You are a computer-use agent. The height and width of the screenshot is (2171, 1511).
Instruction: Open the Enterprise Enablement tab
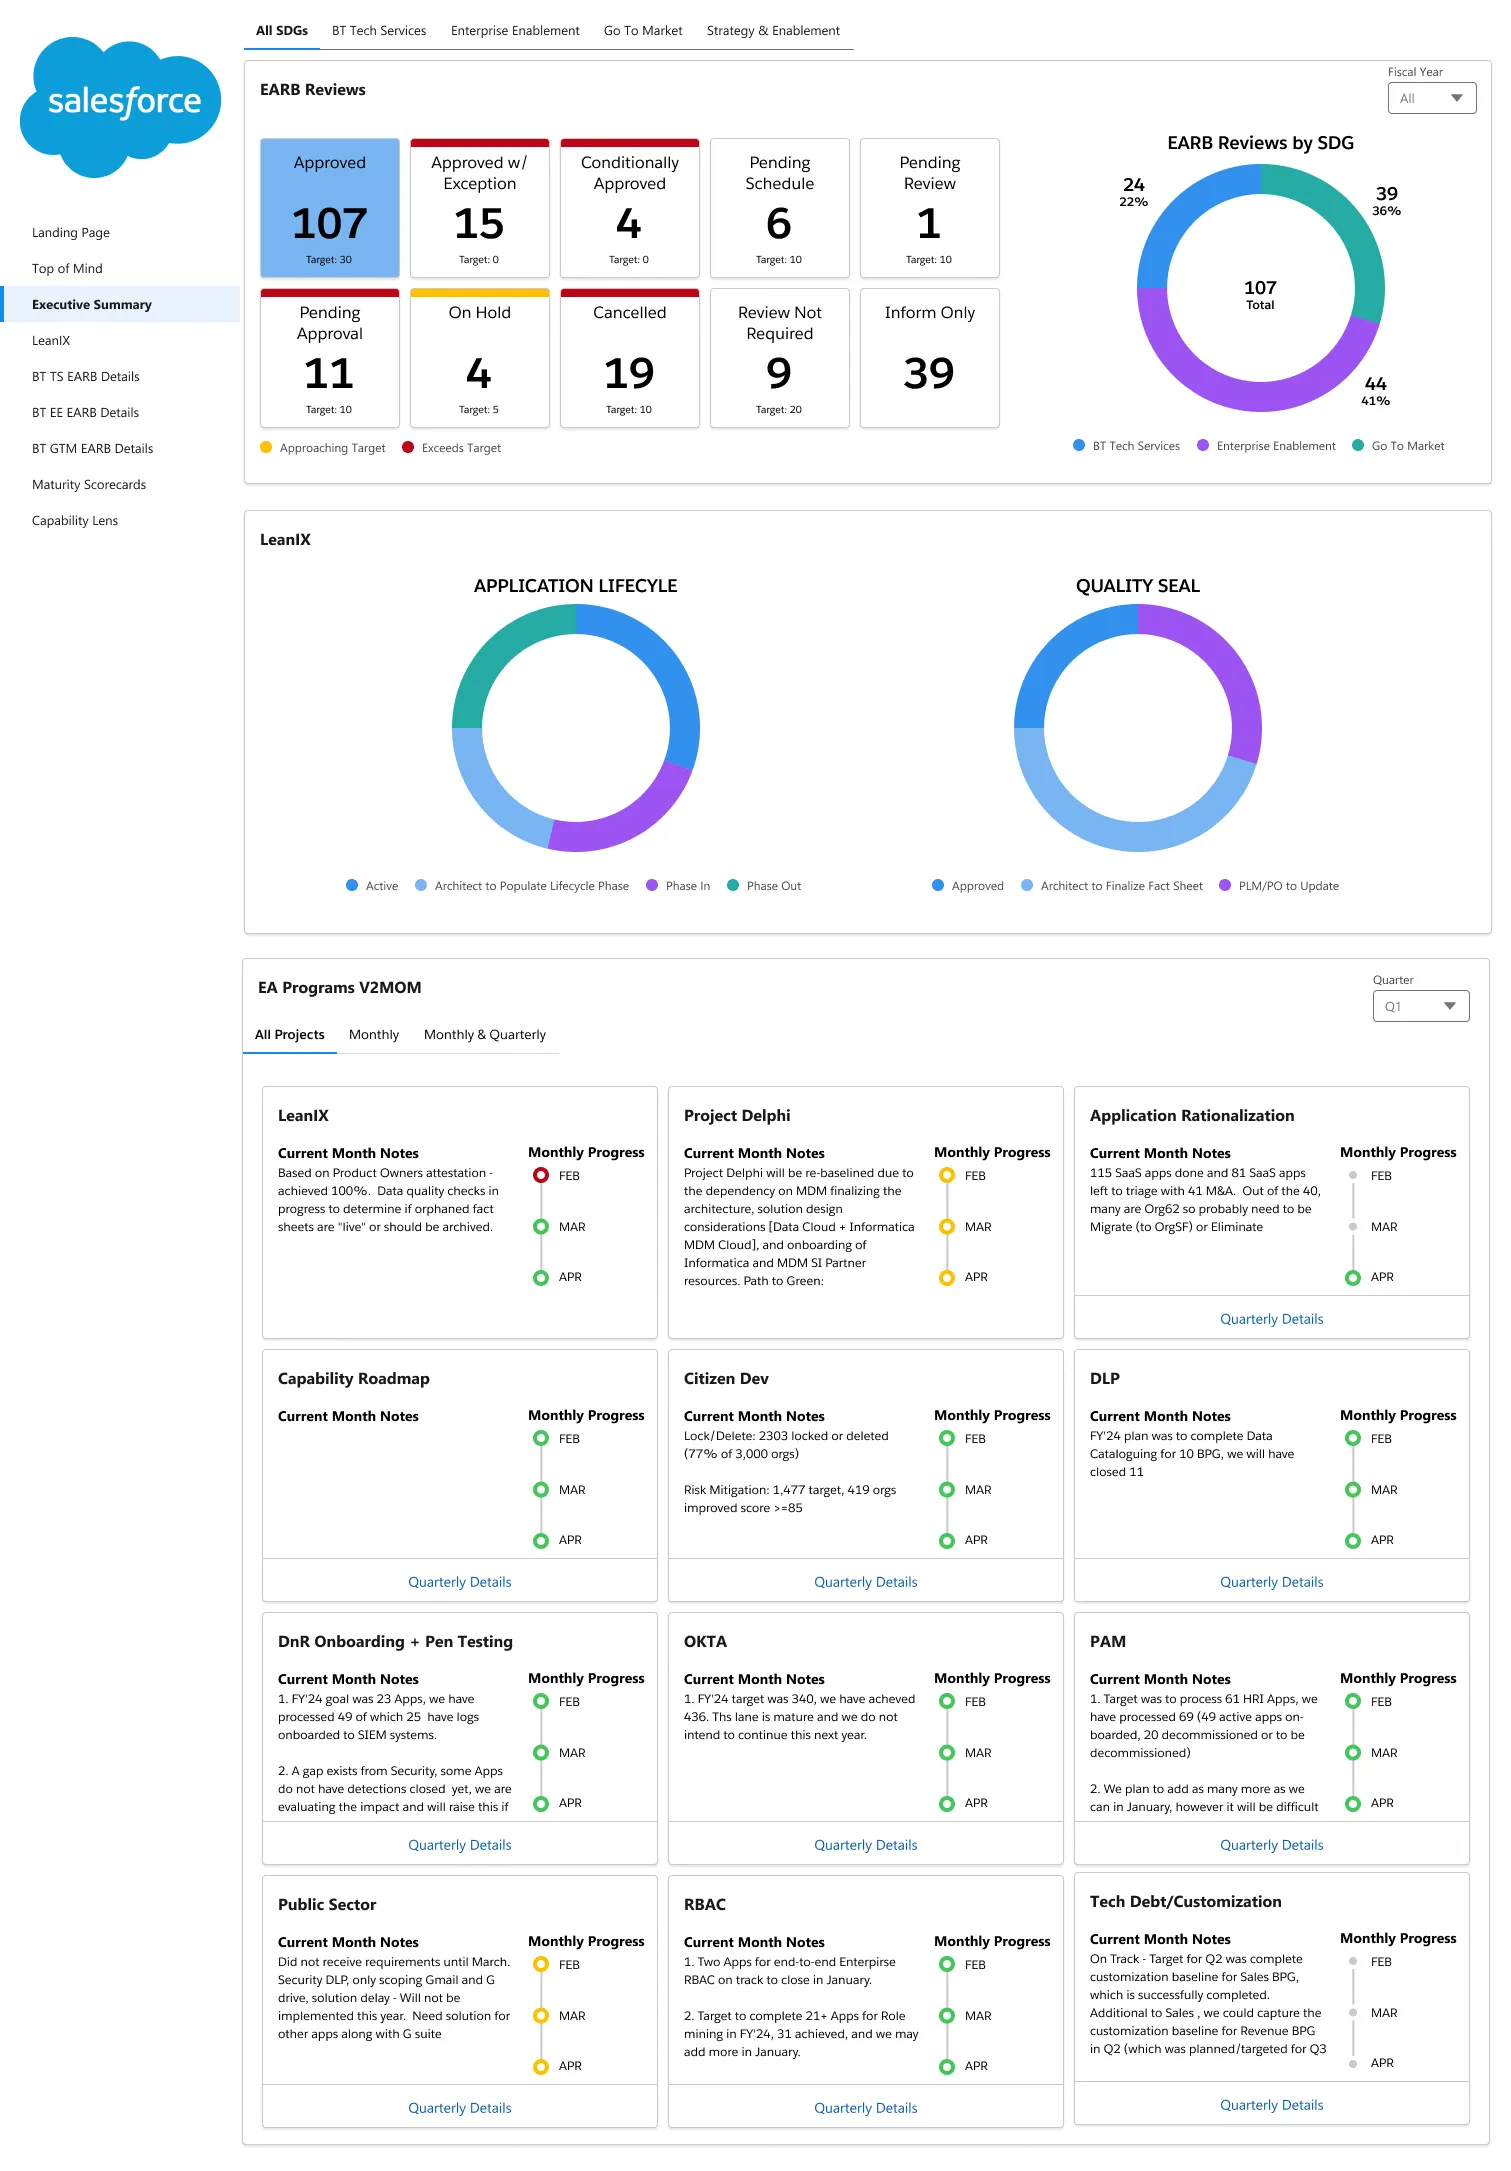pos(515,31)
